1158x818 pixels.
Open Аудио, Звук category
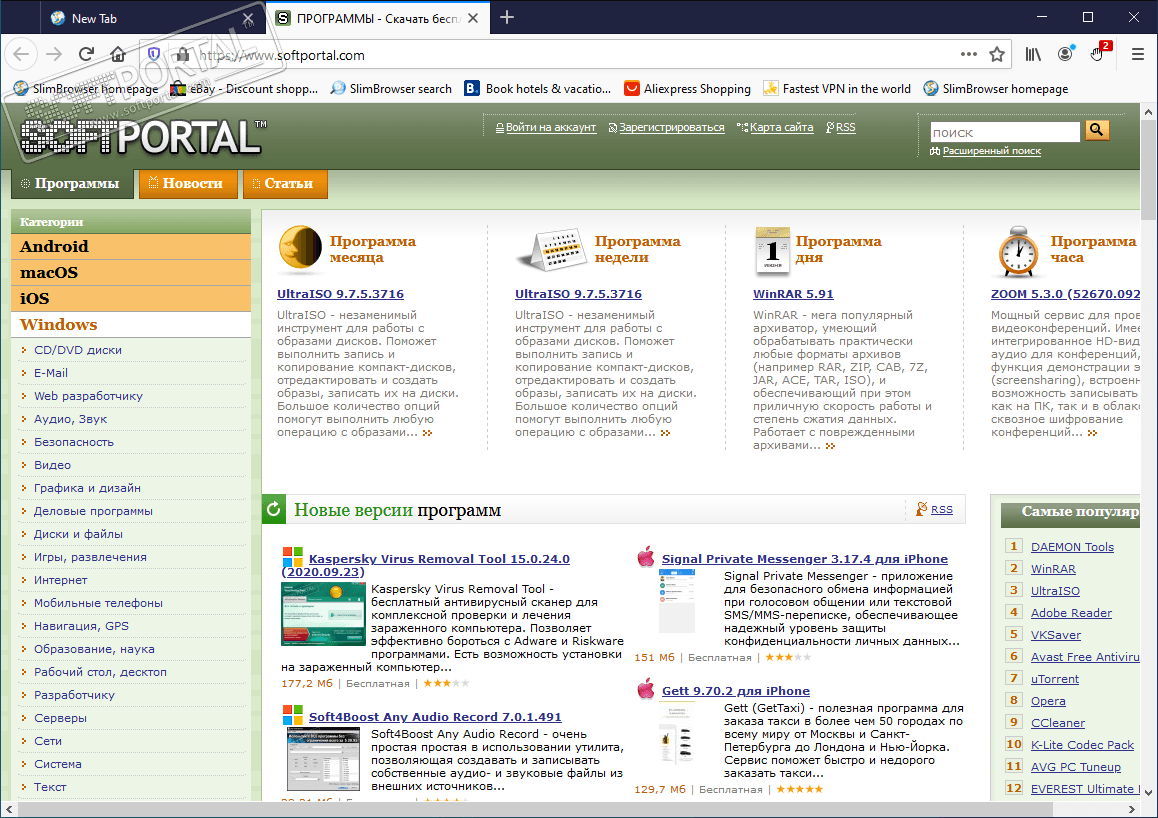click(x=70, y=419)
